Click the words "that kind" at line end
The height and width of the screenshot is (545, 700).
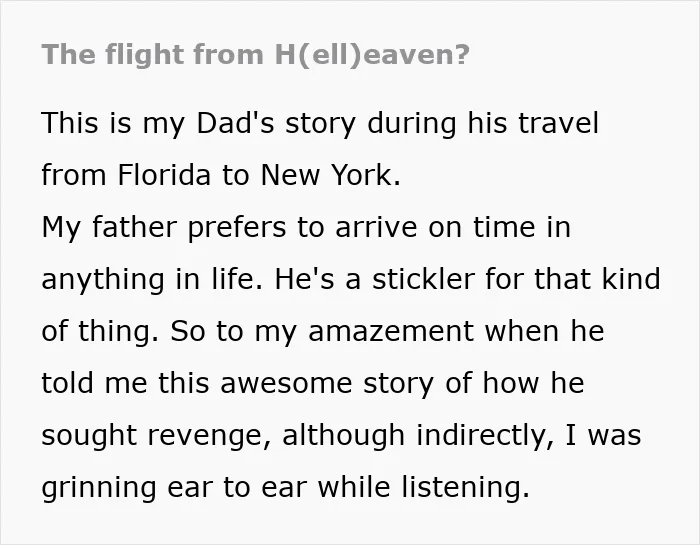coord(597,279)
